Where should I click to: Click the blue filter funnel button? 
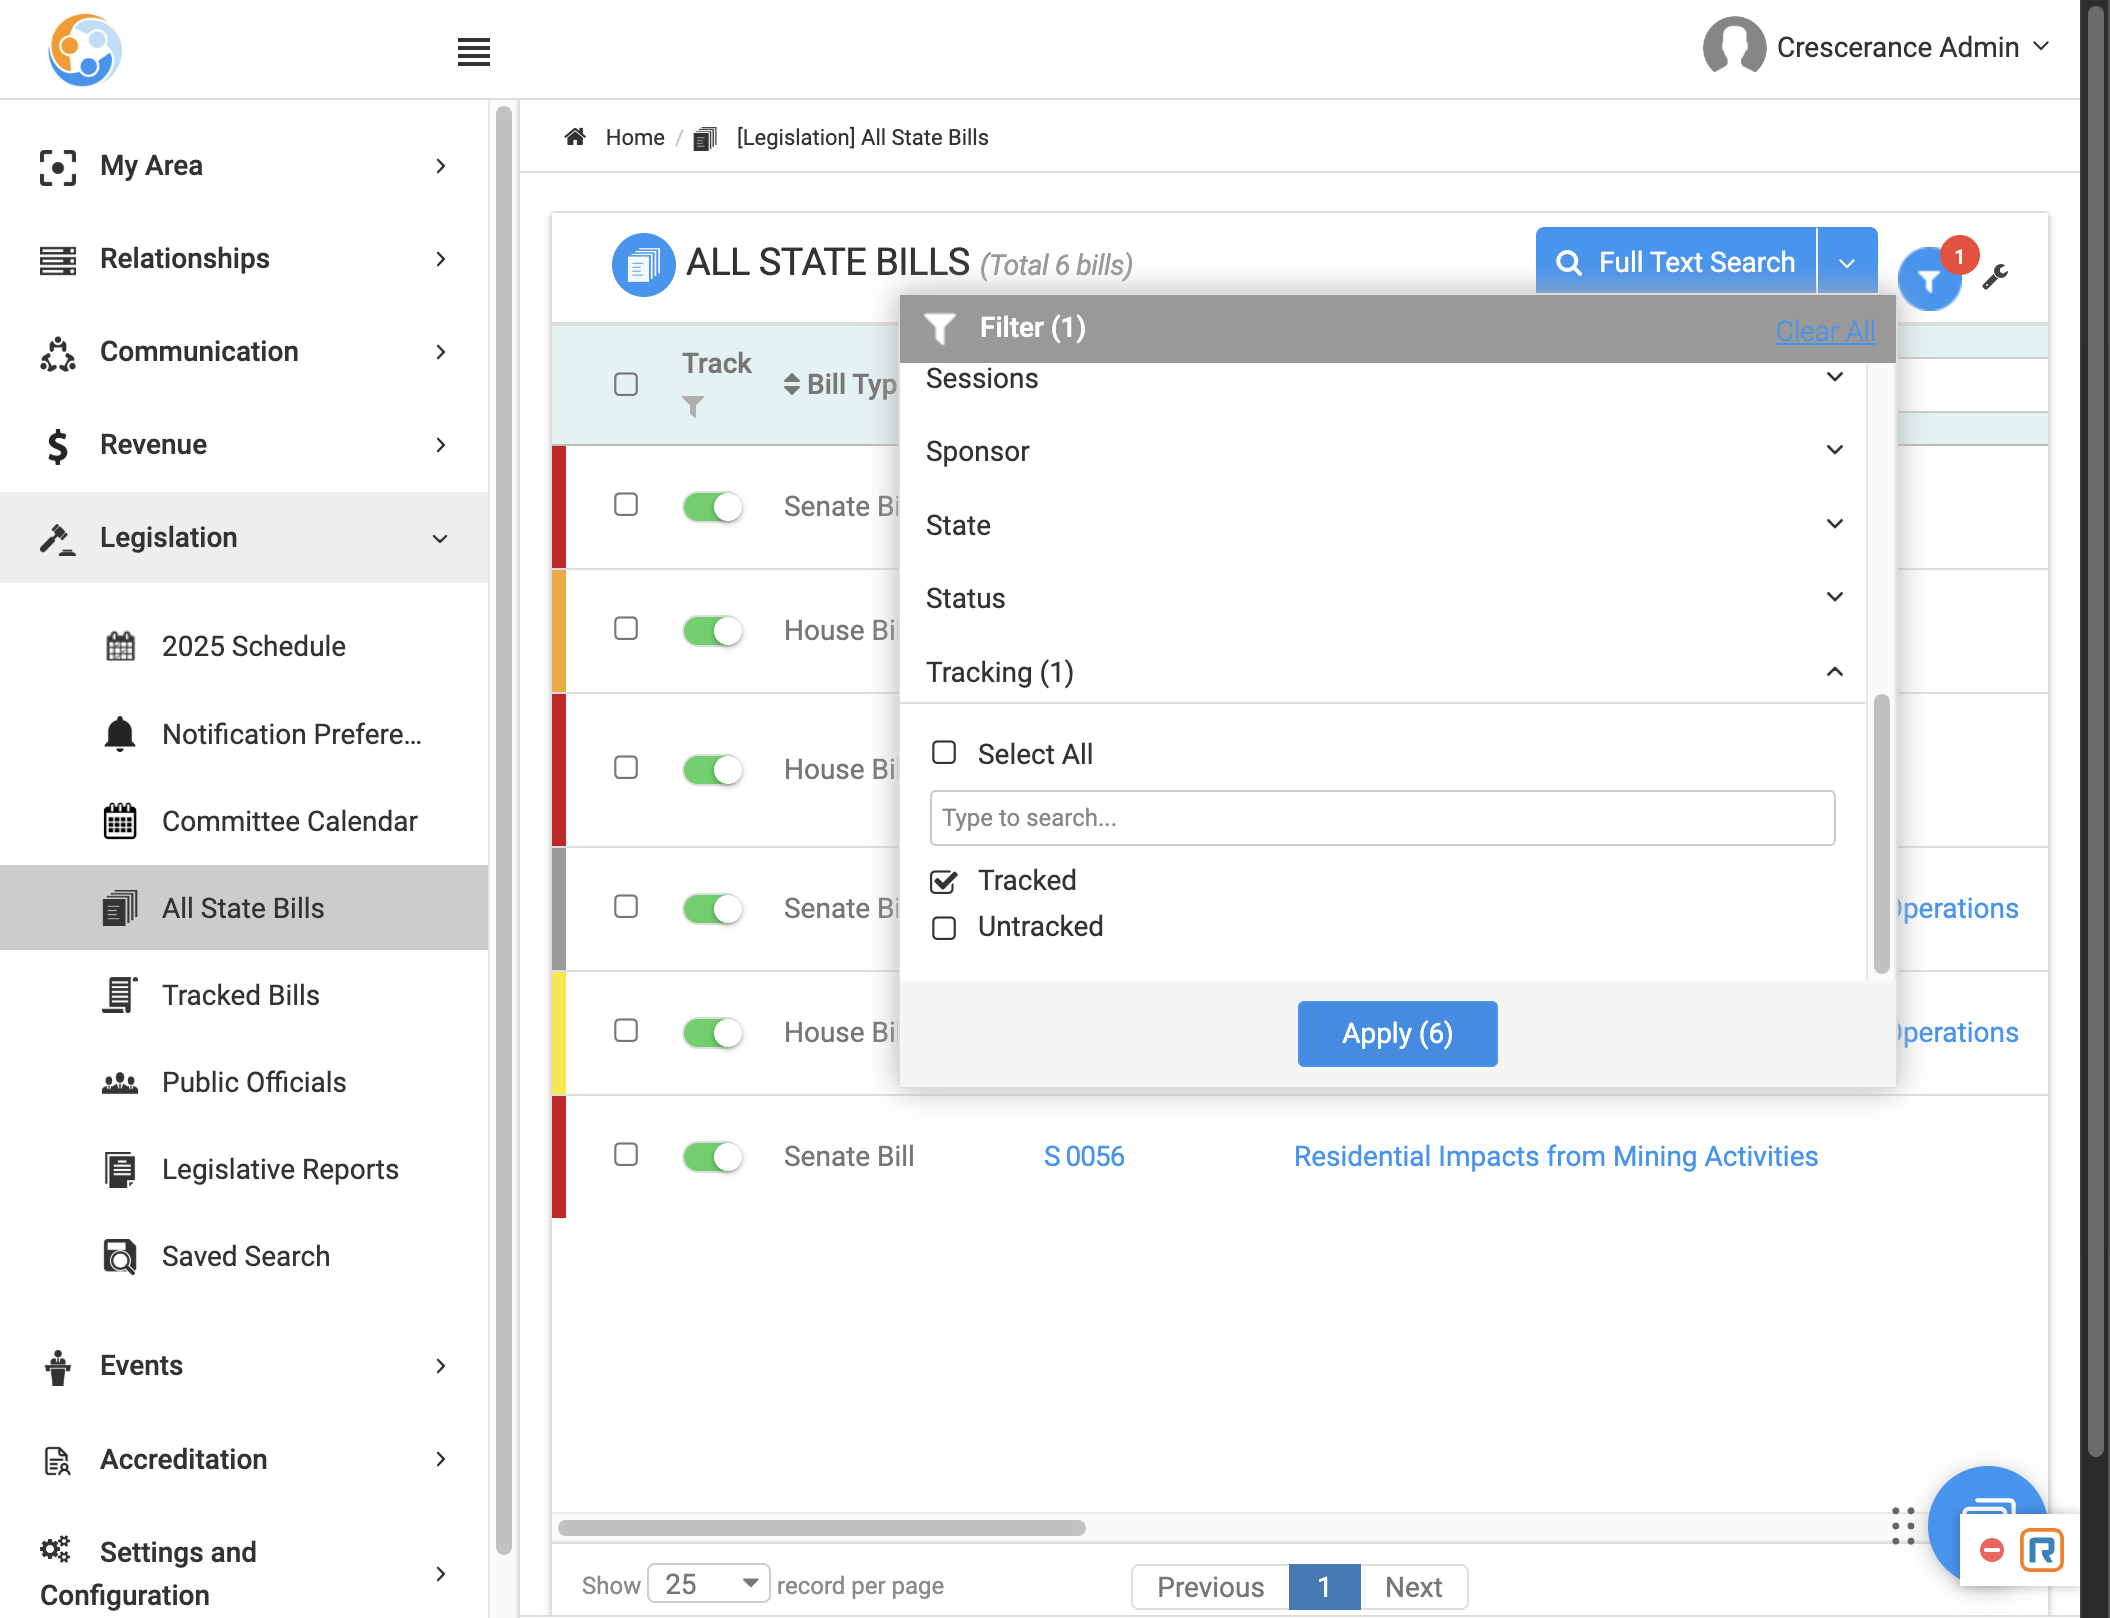click(x=1929, y=280)
